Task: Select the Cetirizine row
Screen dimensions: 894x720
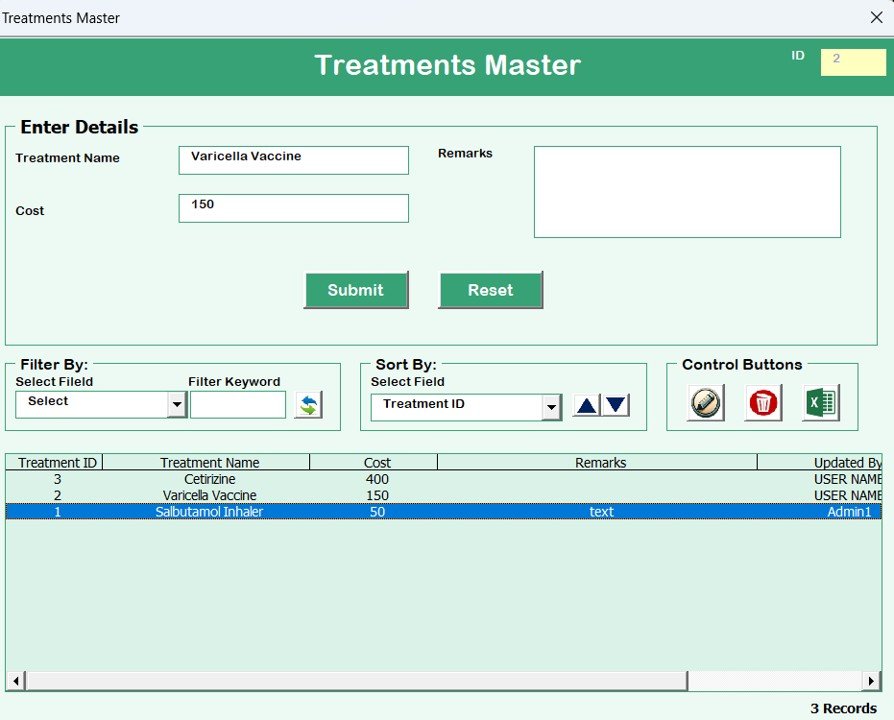Action: click(444, 479)
